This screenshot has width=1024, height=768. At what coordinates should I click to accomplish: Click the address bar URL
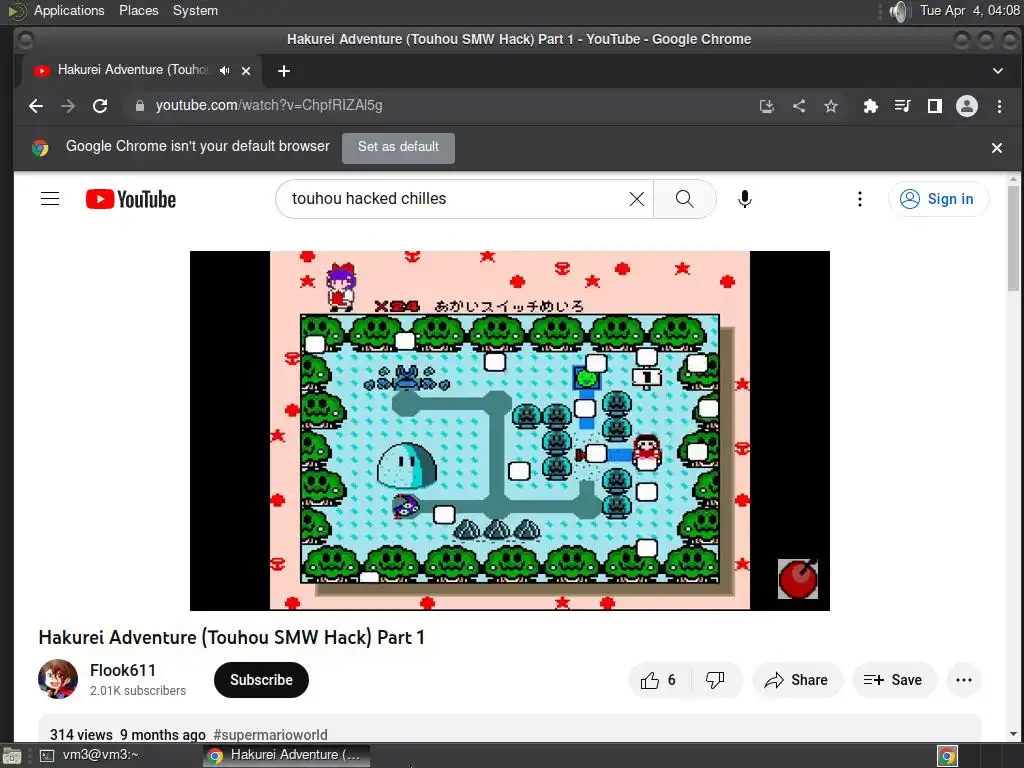(x=269, y=106)
